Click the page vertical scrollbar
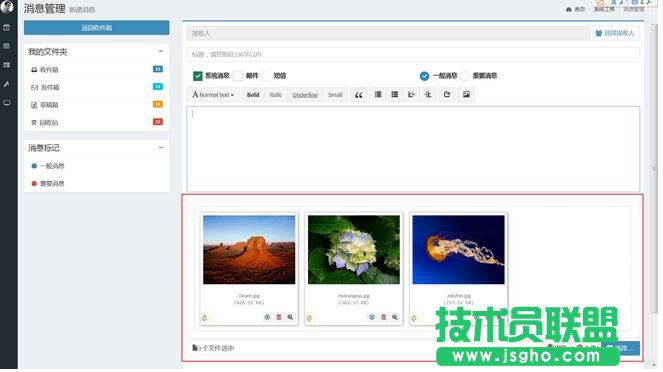663x372 pixels. tap(655, 169)
